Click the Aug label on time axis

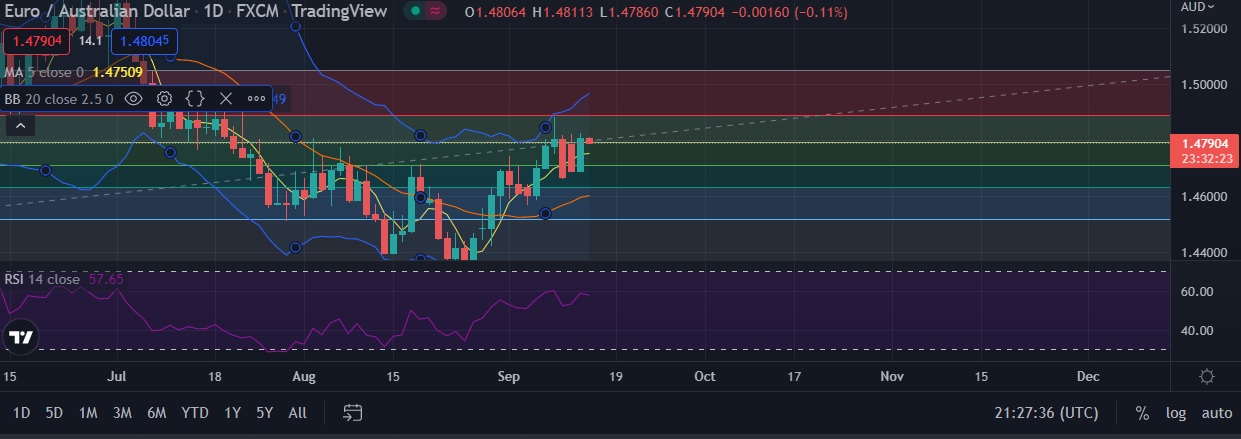(304, 376)
